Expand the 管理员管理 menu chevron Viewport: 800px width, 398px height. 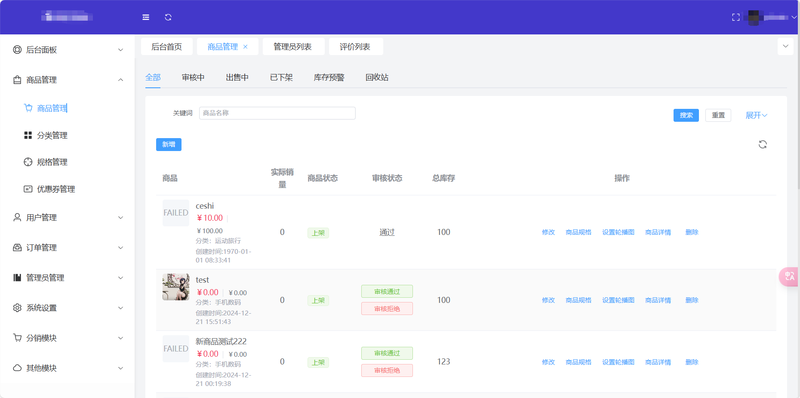point(120,278)
